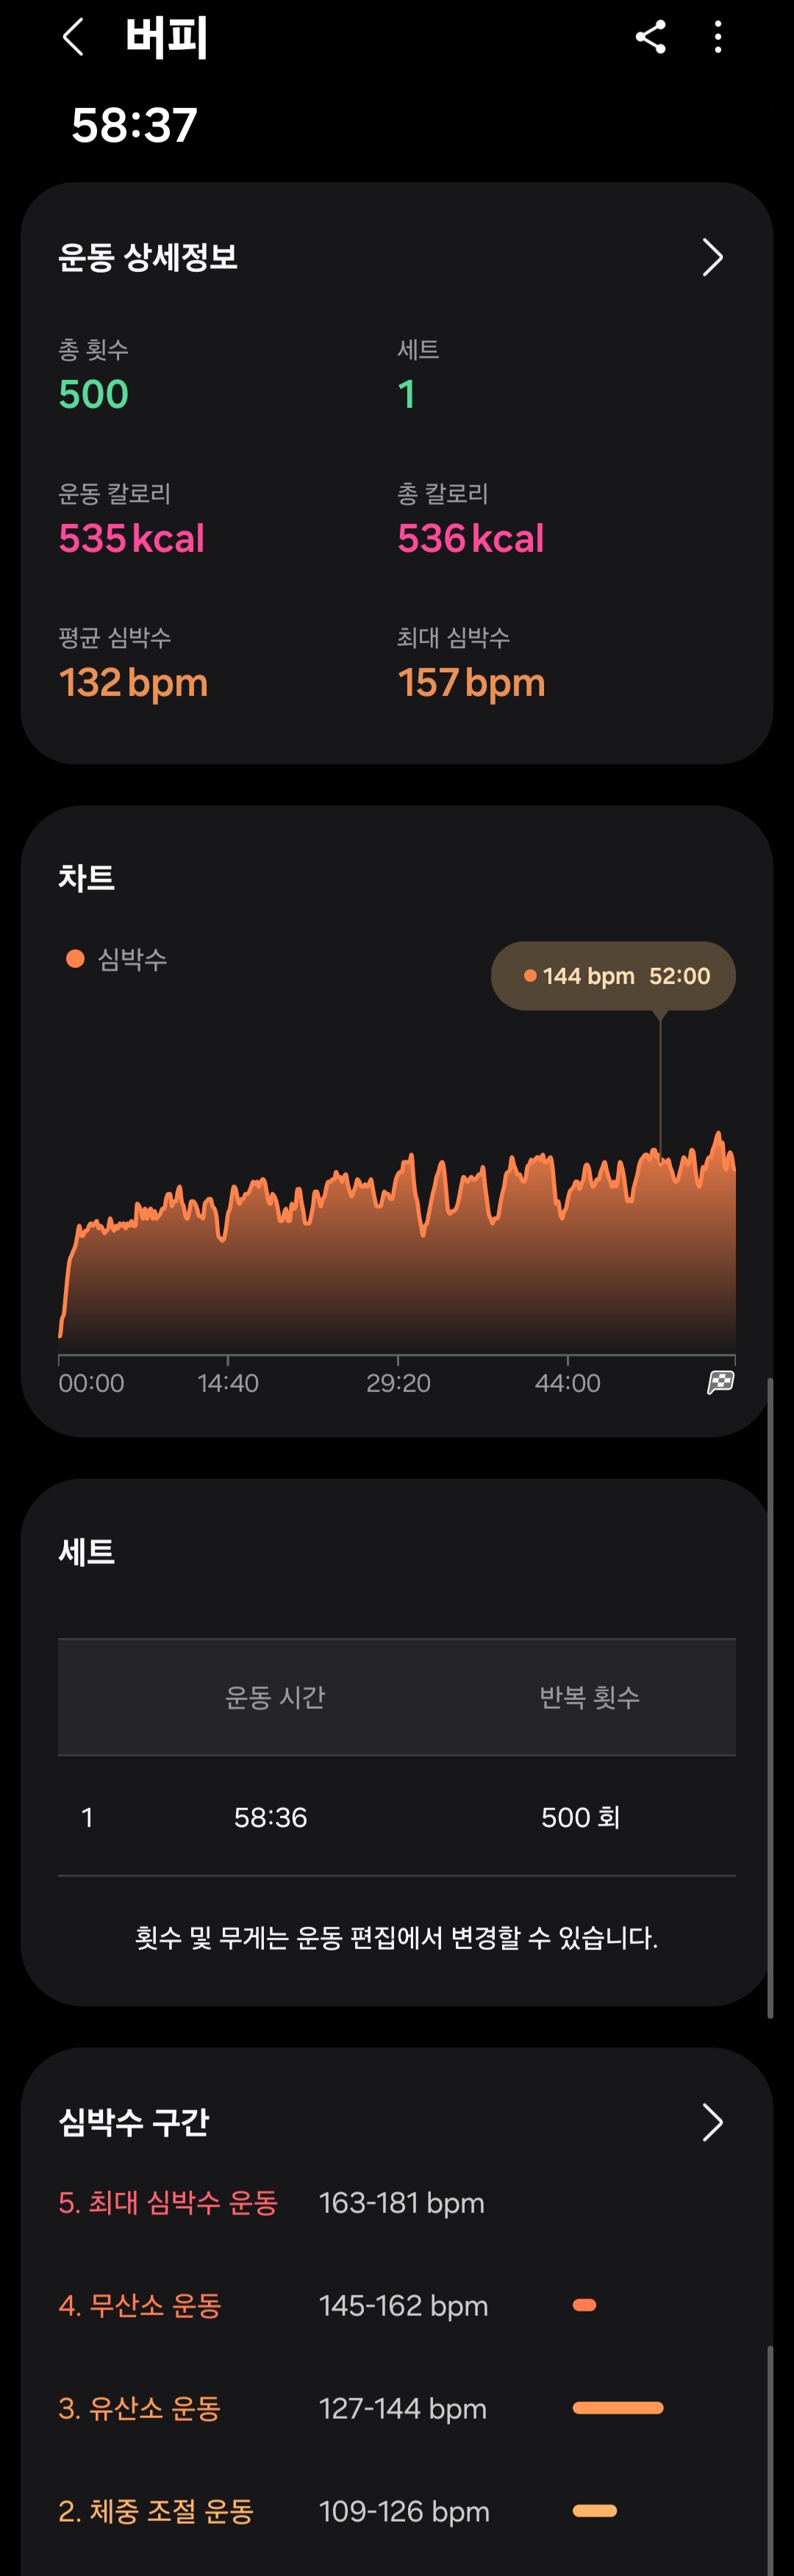Image resolution: width=794 pixels, height=2576 pixels.
Task: Tap the back arrow icon
Action: (73, 38)
